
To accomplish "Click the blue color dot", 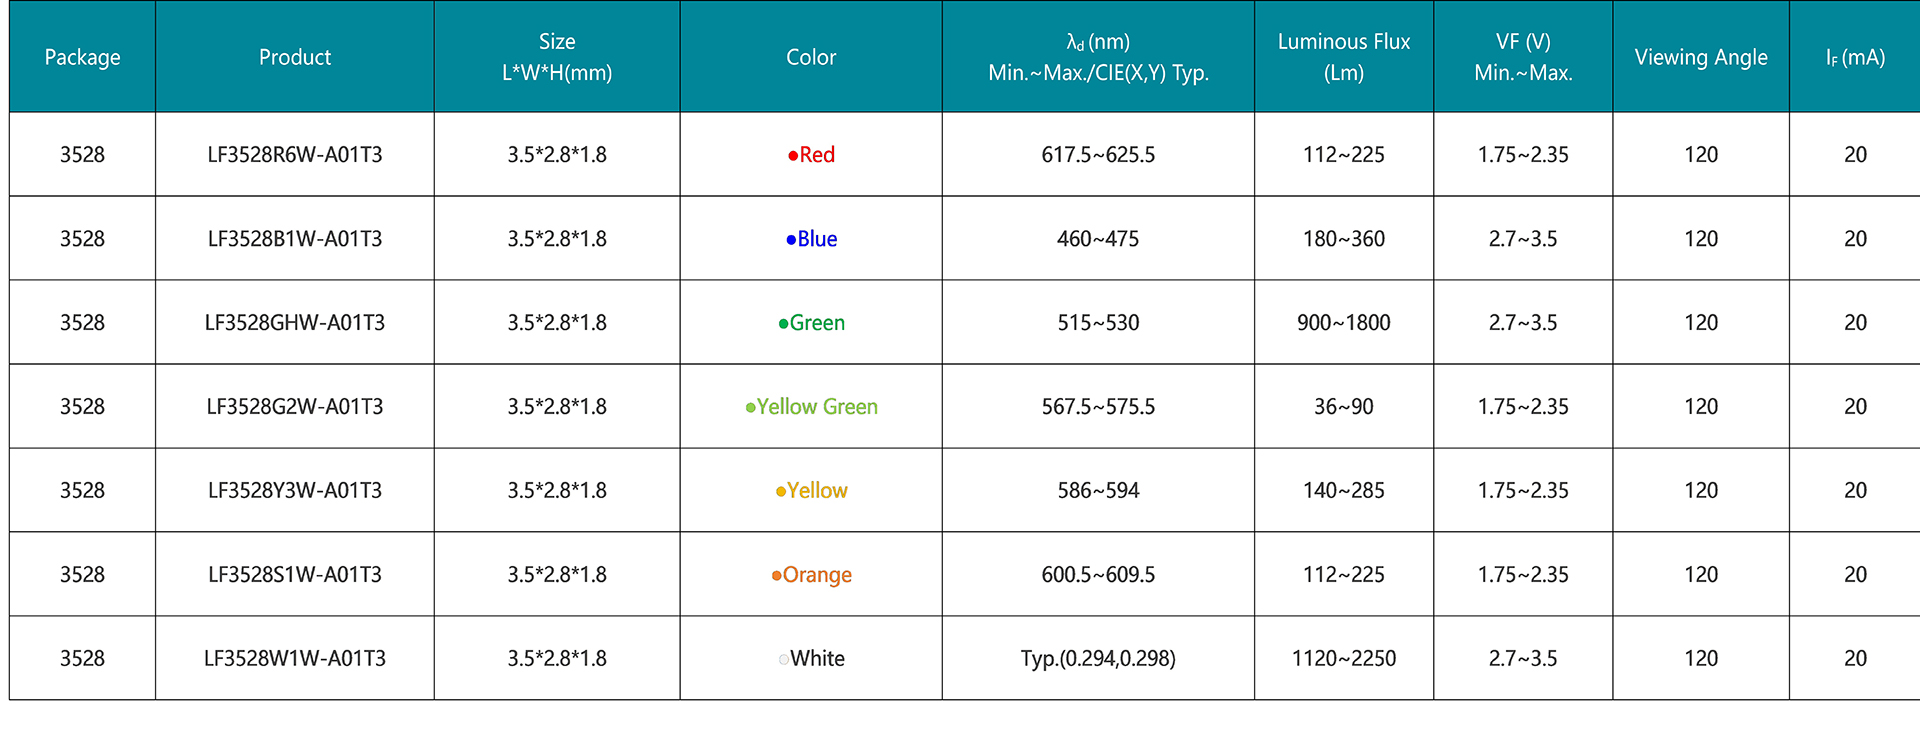I will (x=791, y=240).
